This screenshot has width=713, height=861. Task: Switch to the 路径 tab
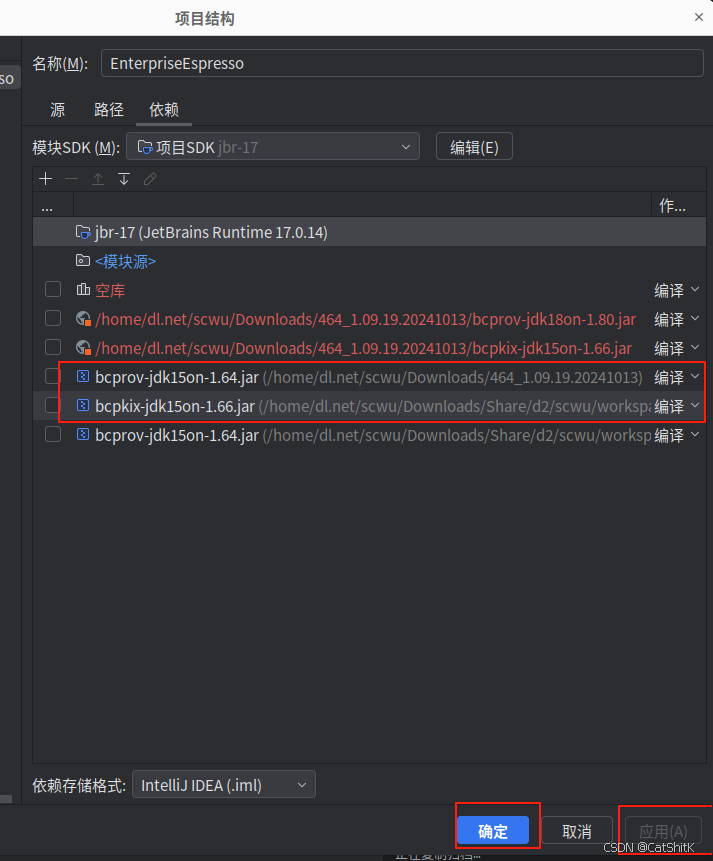[109, 109]
